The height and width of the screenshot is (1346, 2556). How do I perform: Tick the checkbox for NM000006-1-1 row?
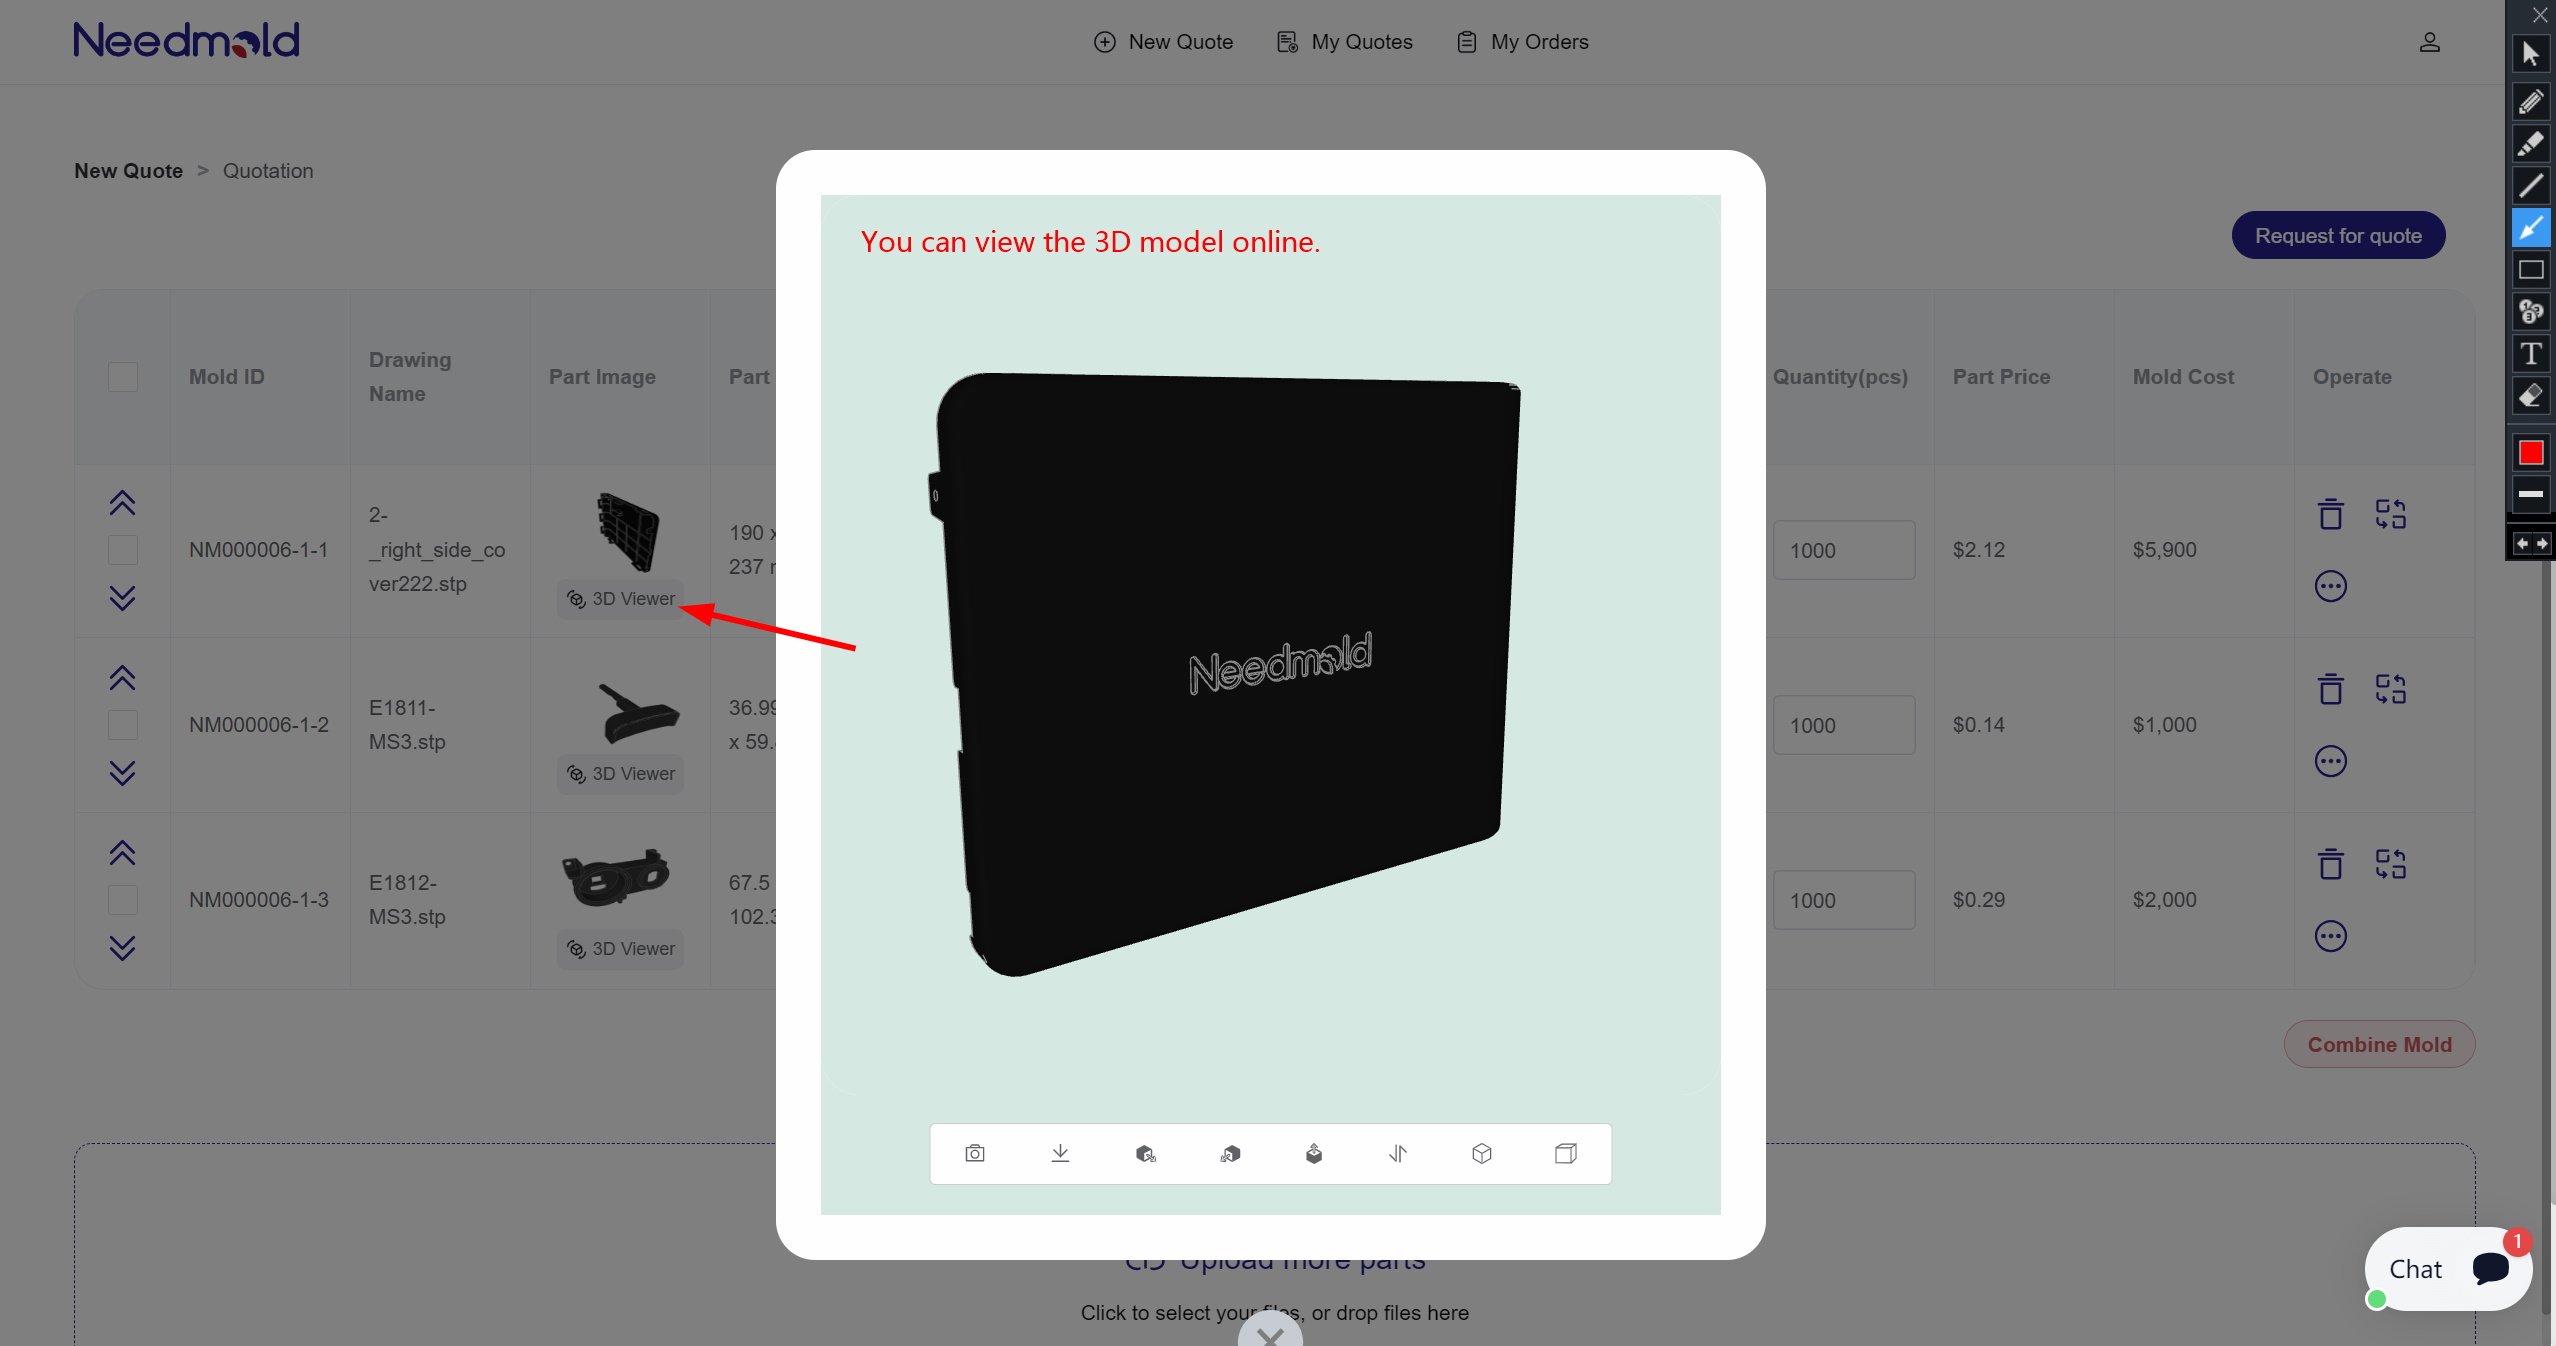(x=123, y=550)
